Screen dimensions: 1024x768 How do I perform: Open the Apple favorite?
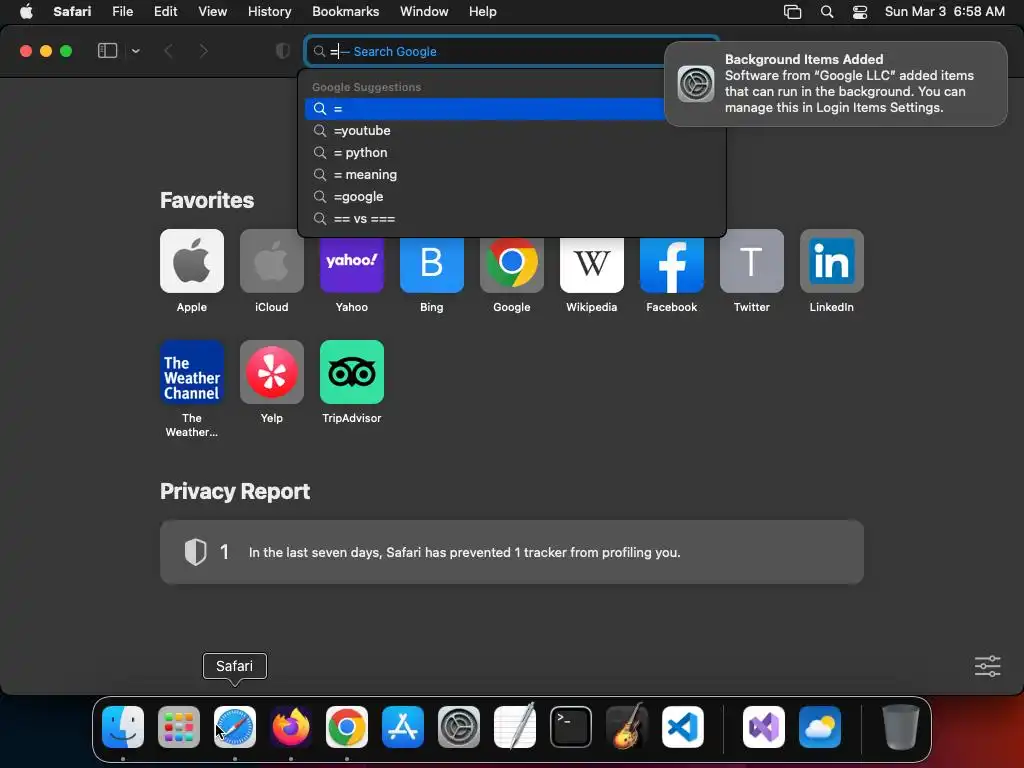coord(191,261)
